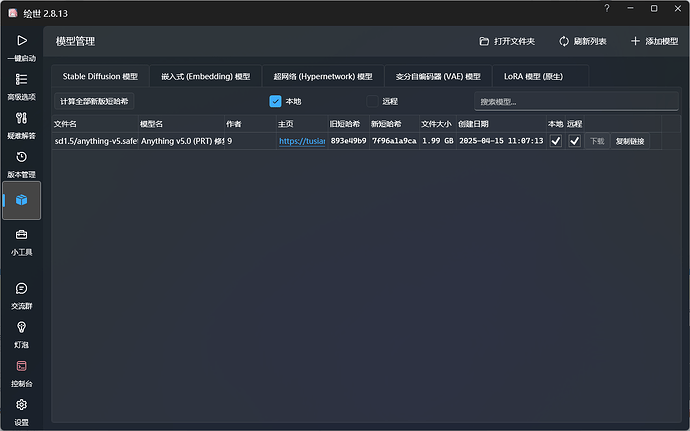
Task: Click the 新短哈希 column header
Action: pos(394,124)
